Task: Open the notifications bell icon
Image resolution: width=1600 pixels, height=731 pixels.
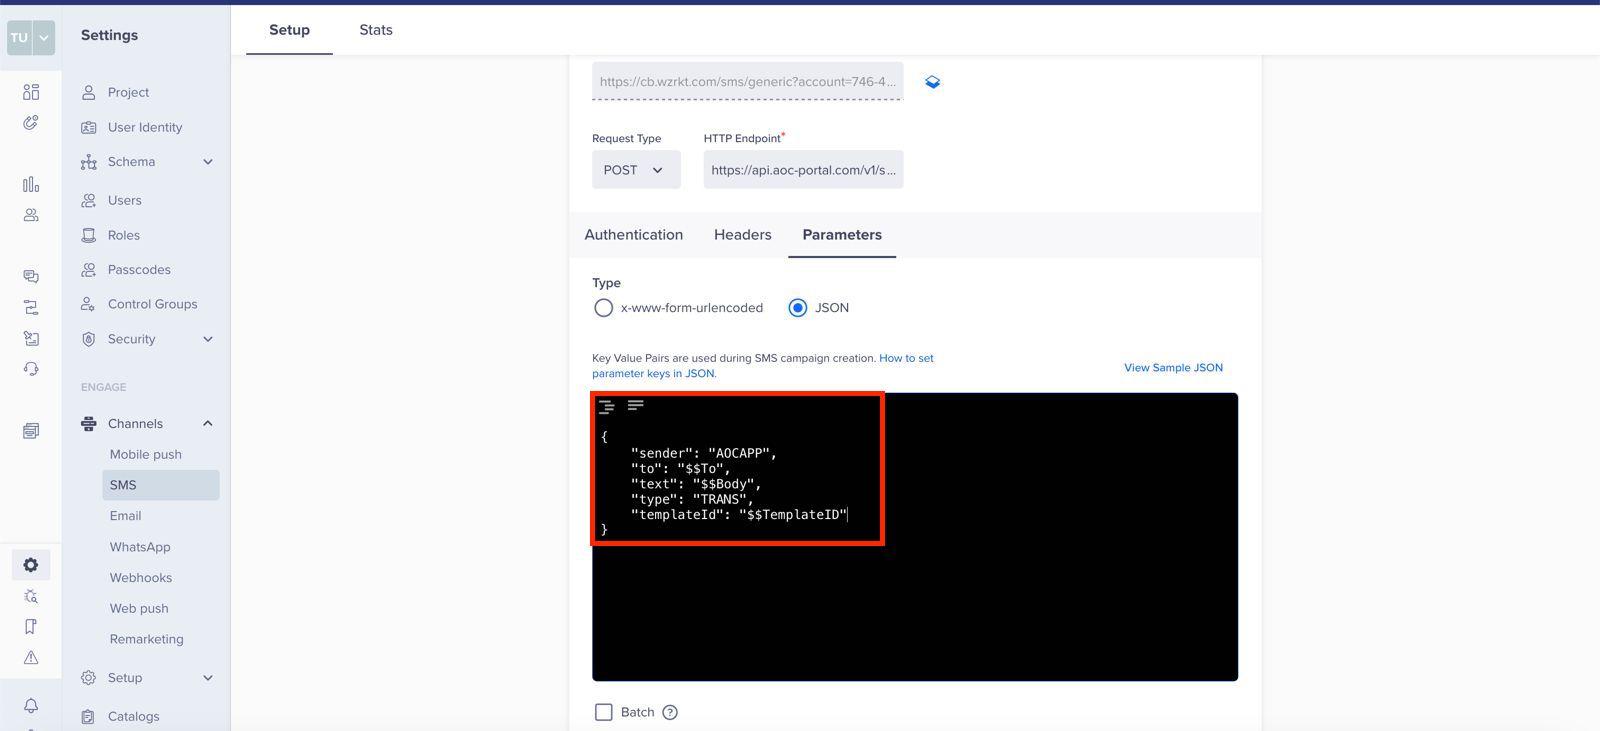Action: pyautogui.click(x=31, y=706)
